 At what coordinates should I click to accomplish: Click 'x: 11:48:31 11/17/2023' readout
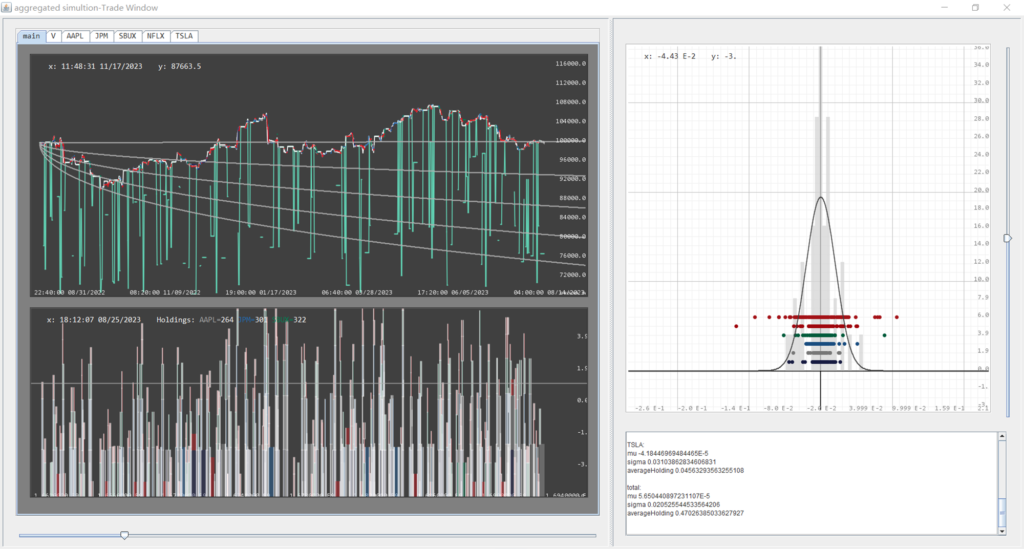[x=95, y=67]
